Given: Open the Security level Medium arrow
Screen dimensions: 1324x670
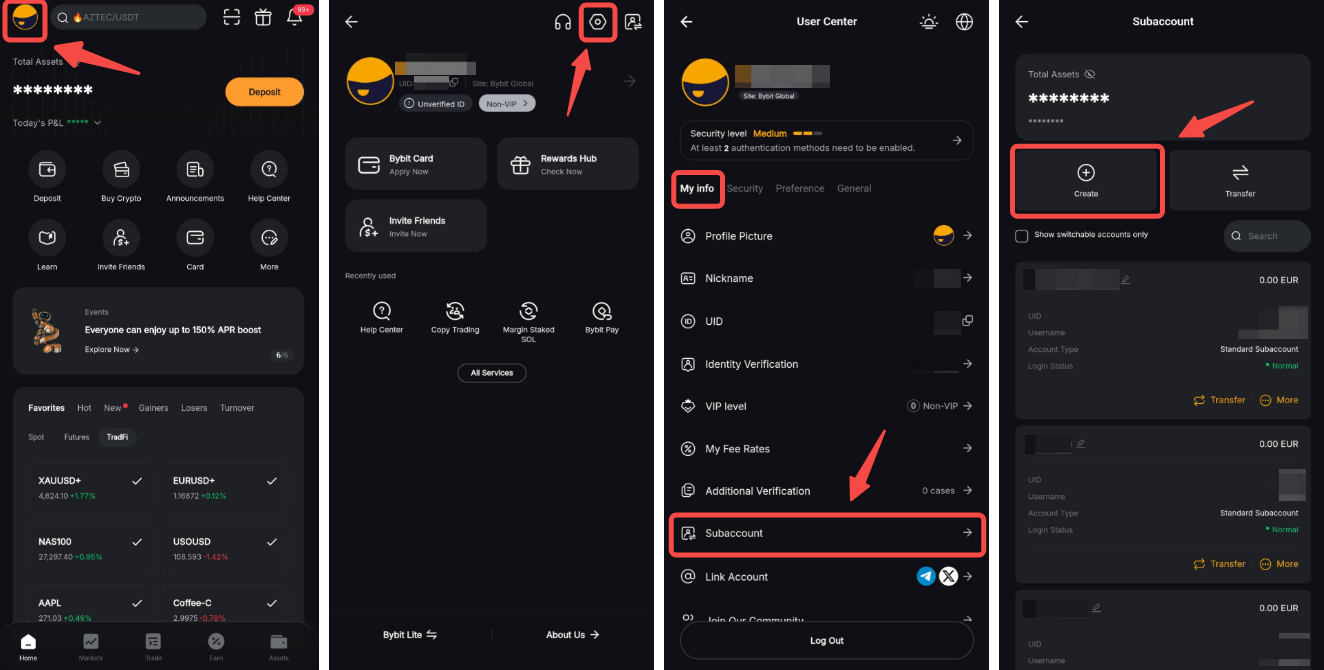Looking at the screenshot, I should (x=957, y=141).
